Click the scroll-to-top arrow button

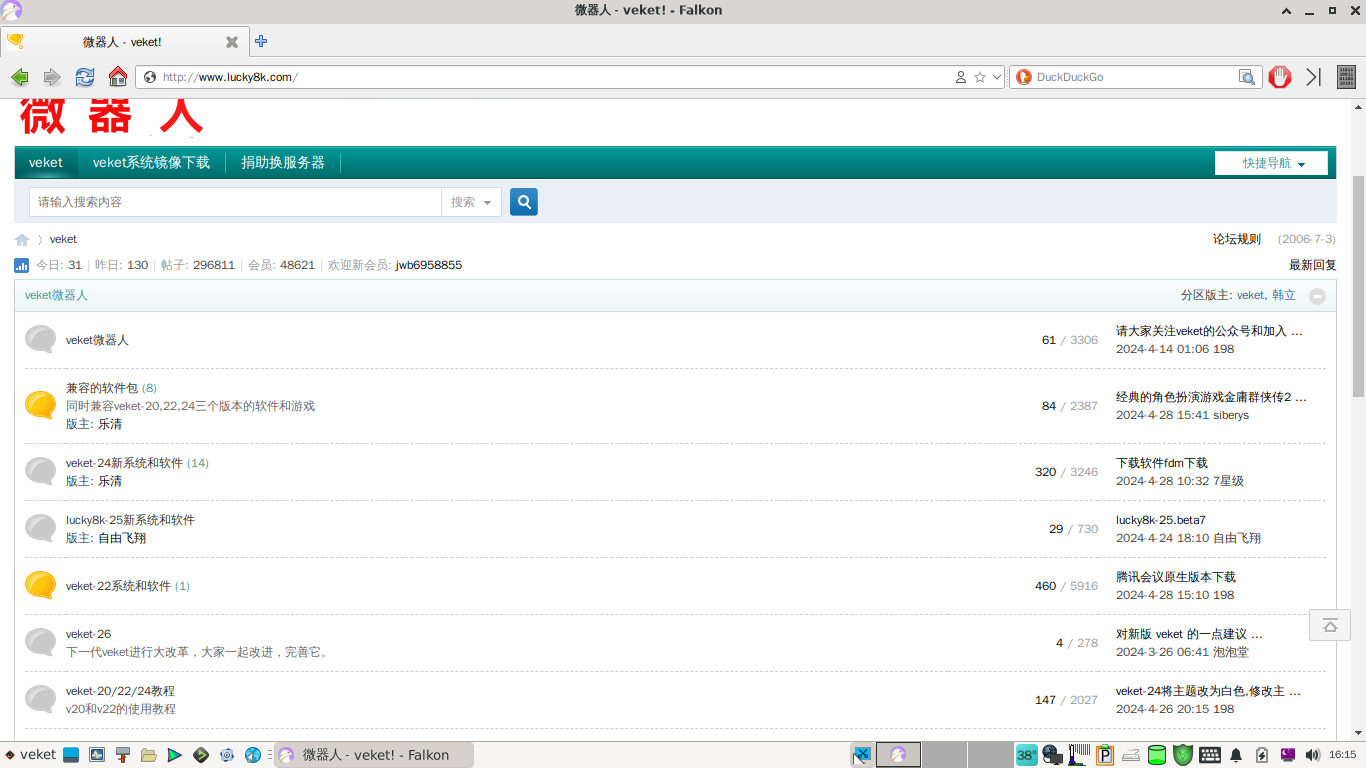[x=1330, y=625]
